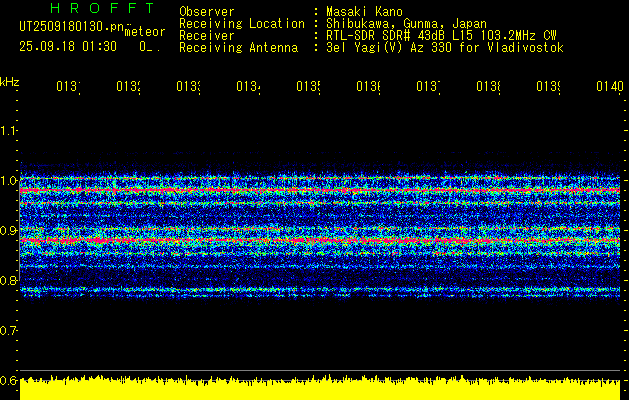Click the RTL-SDR SDR# 103.2MHz receiver text
The image size is (629, 400).
tap(441, 36)
